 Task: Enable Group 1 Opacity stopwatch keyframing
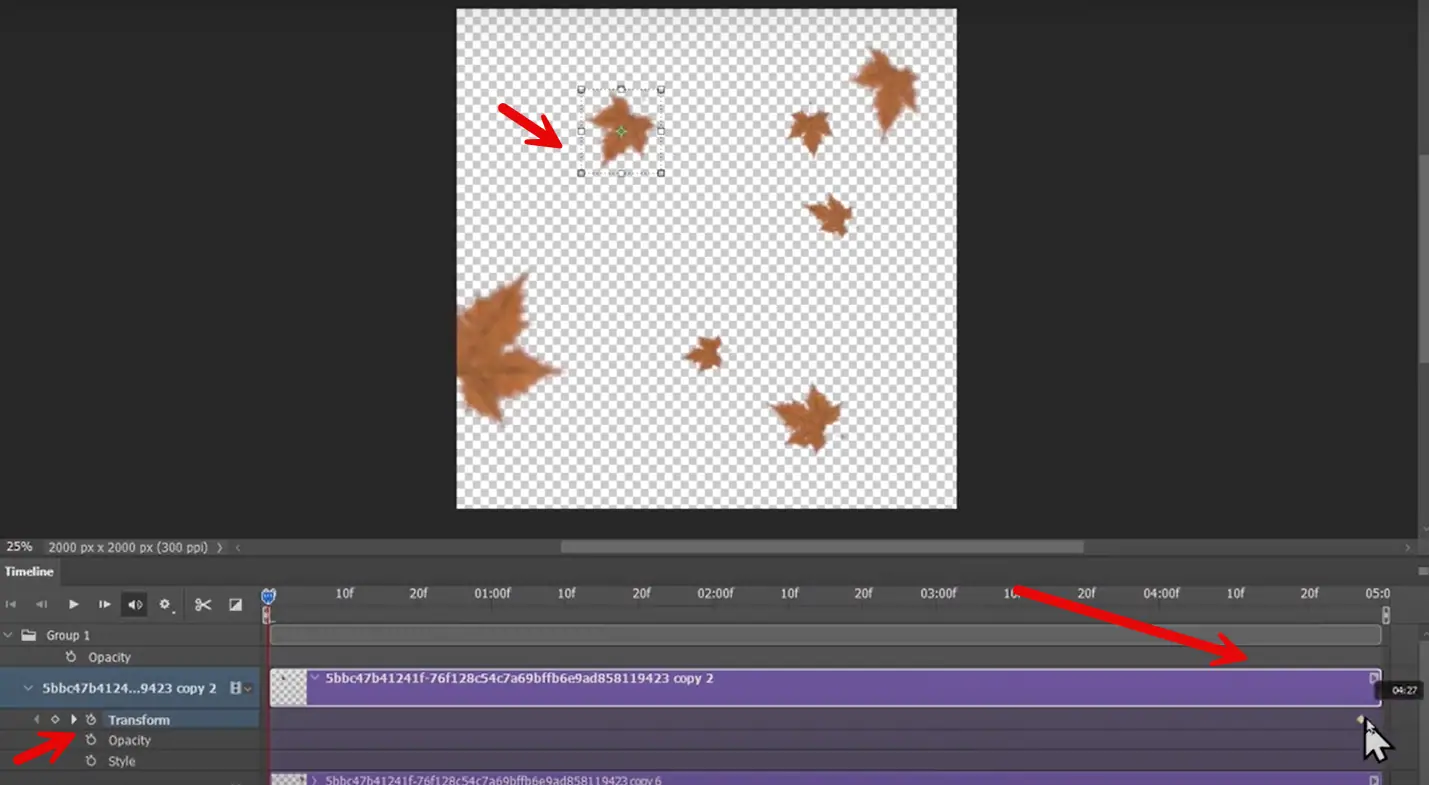tap(71, 657)
